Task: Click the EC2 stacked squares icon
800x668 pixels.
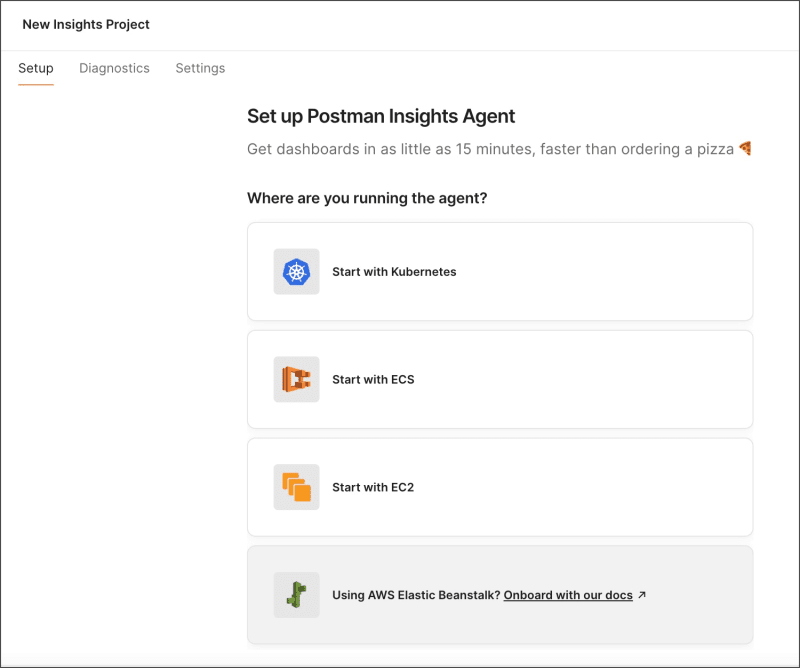Action: (x=296, y=487)
